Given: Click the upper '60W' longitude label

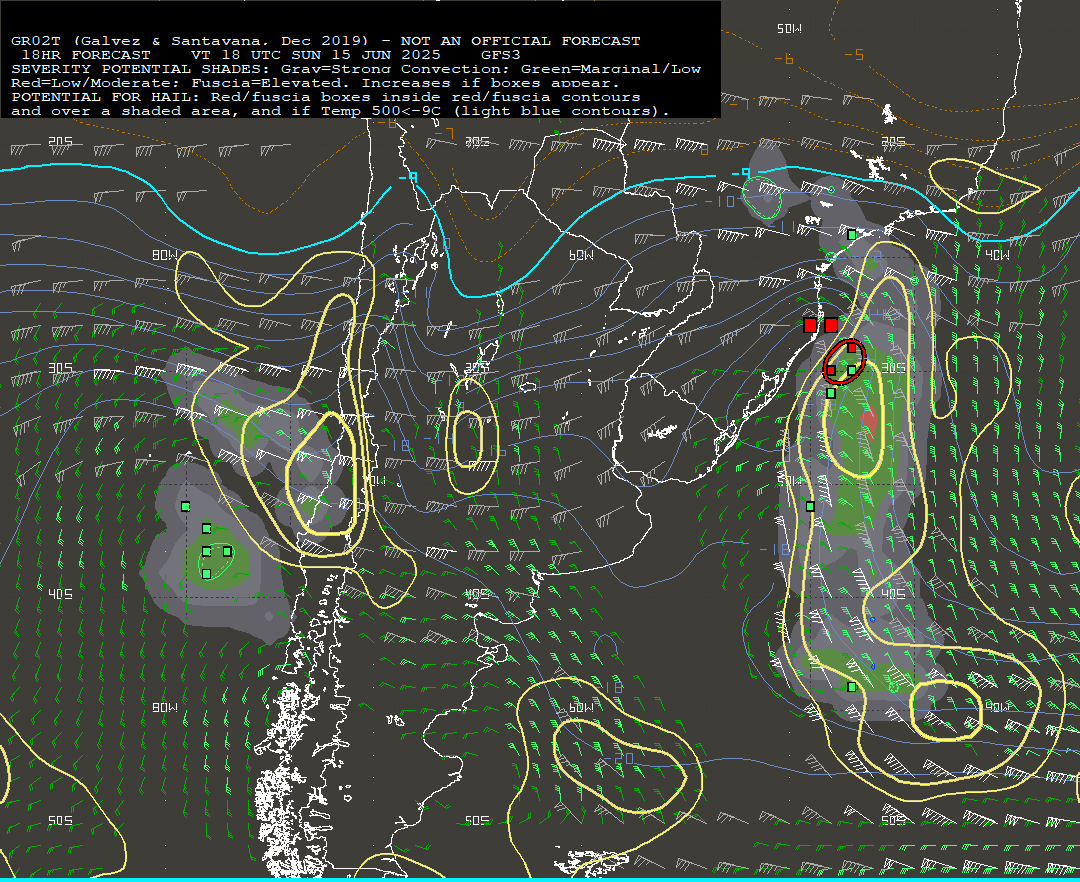Looking at the screenshot, I should point(581,255).
